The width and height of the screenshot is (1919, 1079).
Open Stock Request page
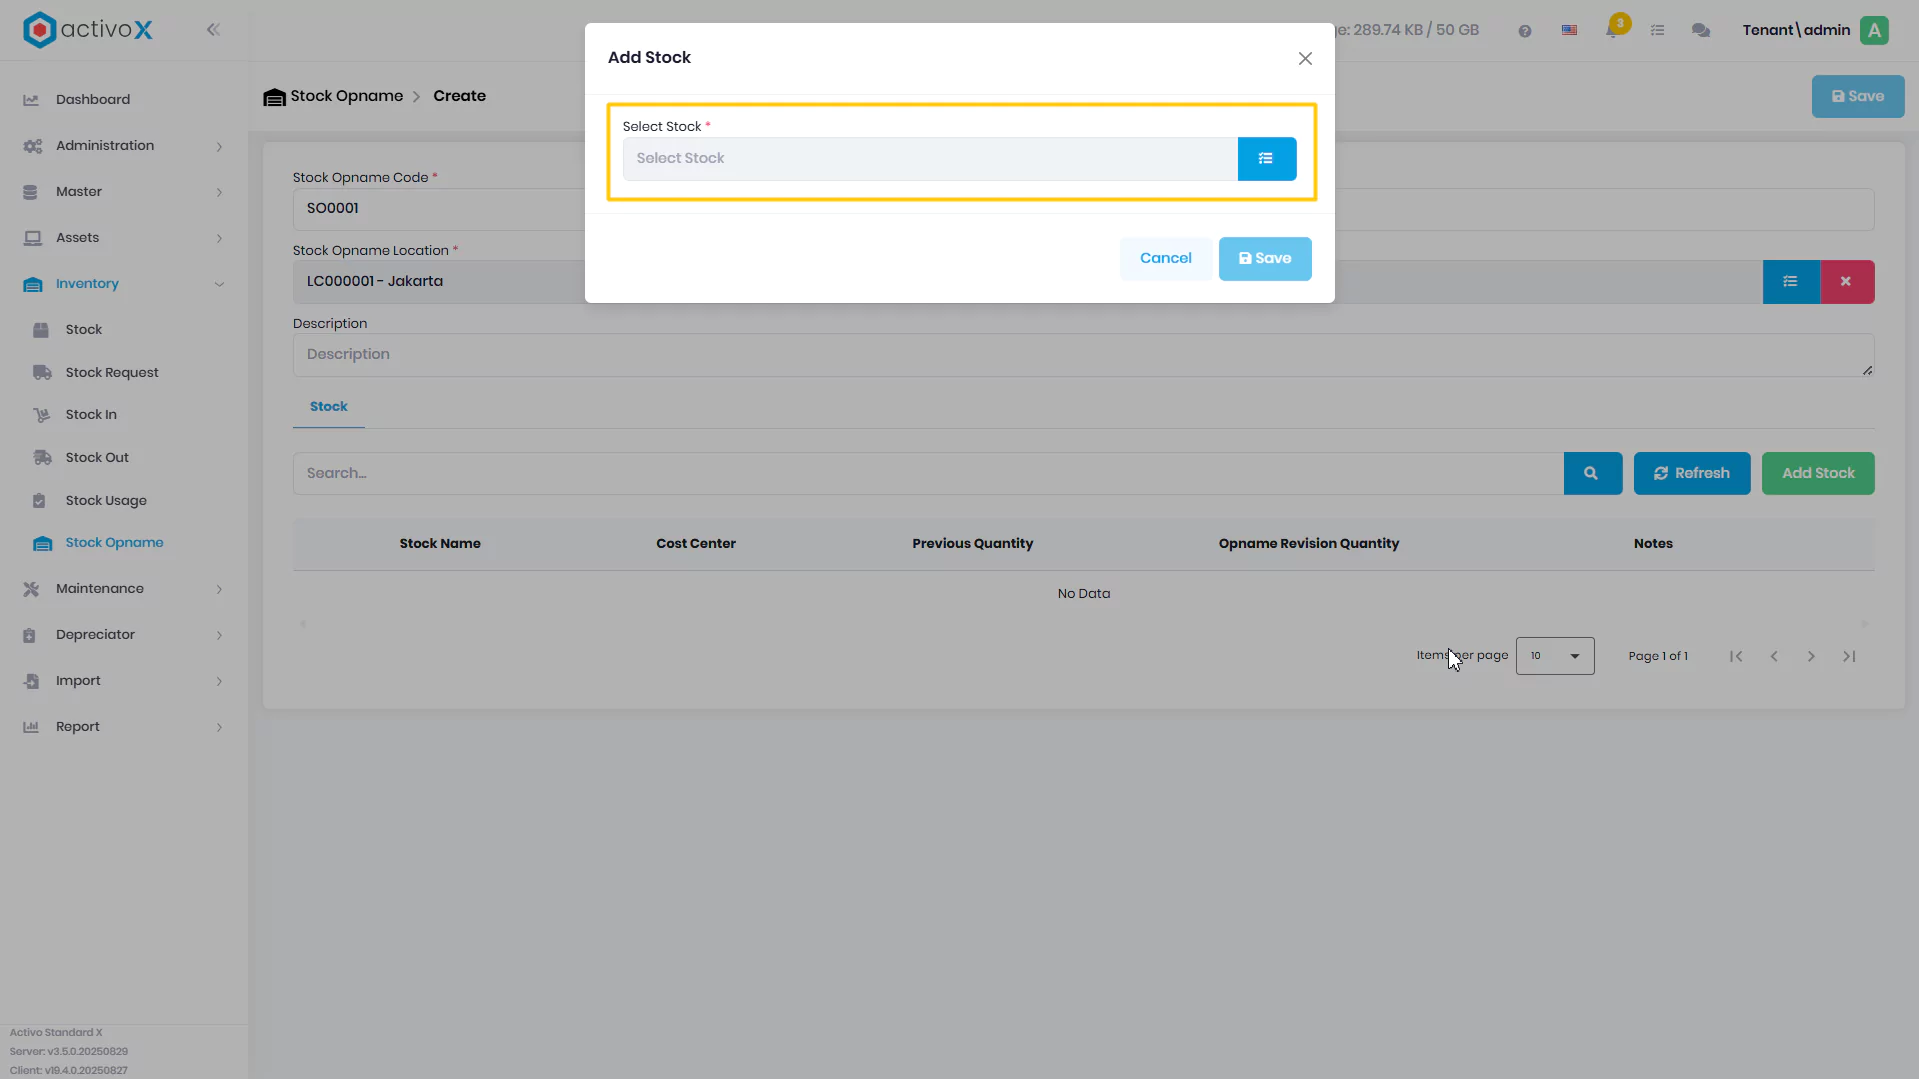pos(112,373)
